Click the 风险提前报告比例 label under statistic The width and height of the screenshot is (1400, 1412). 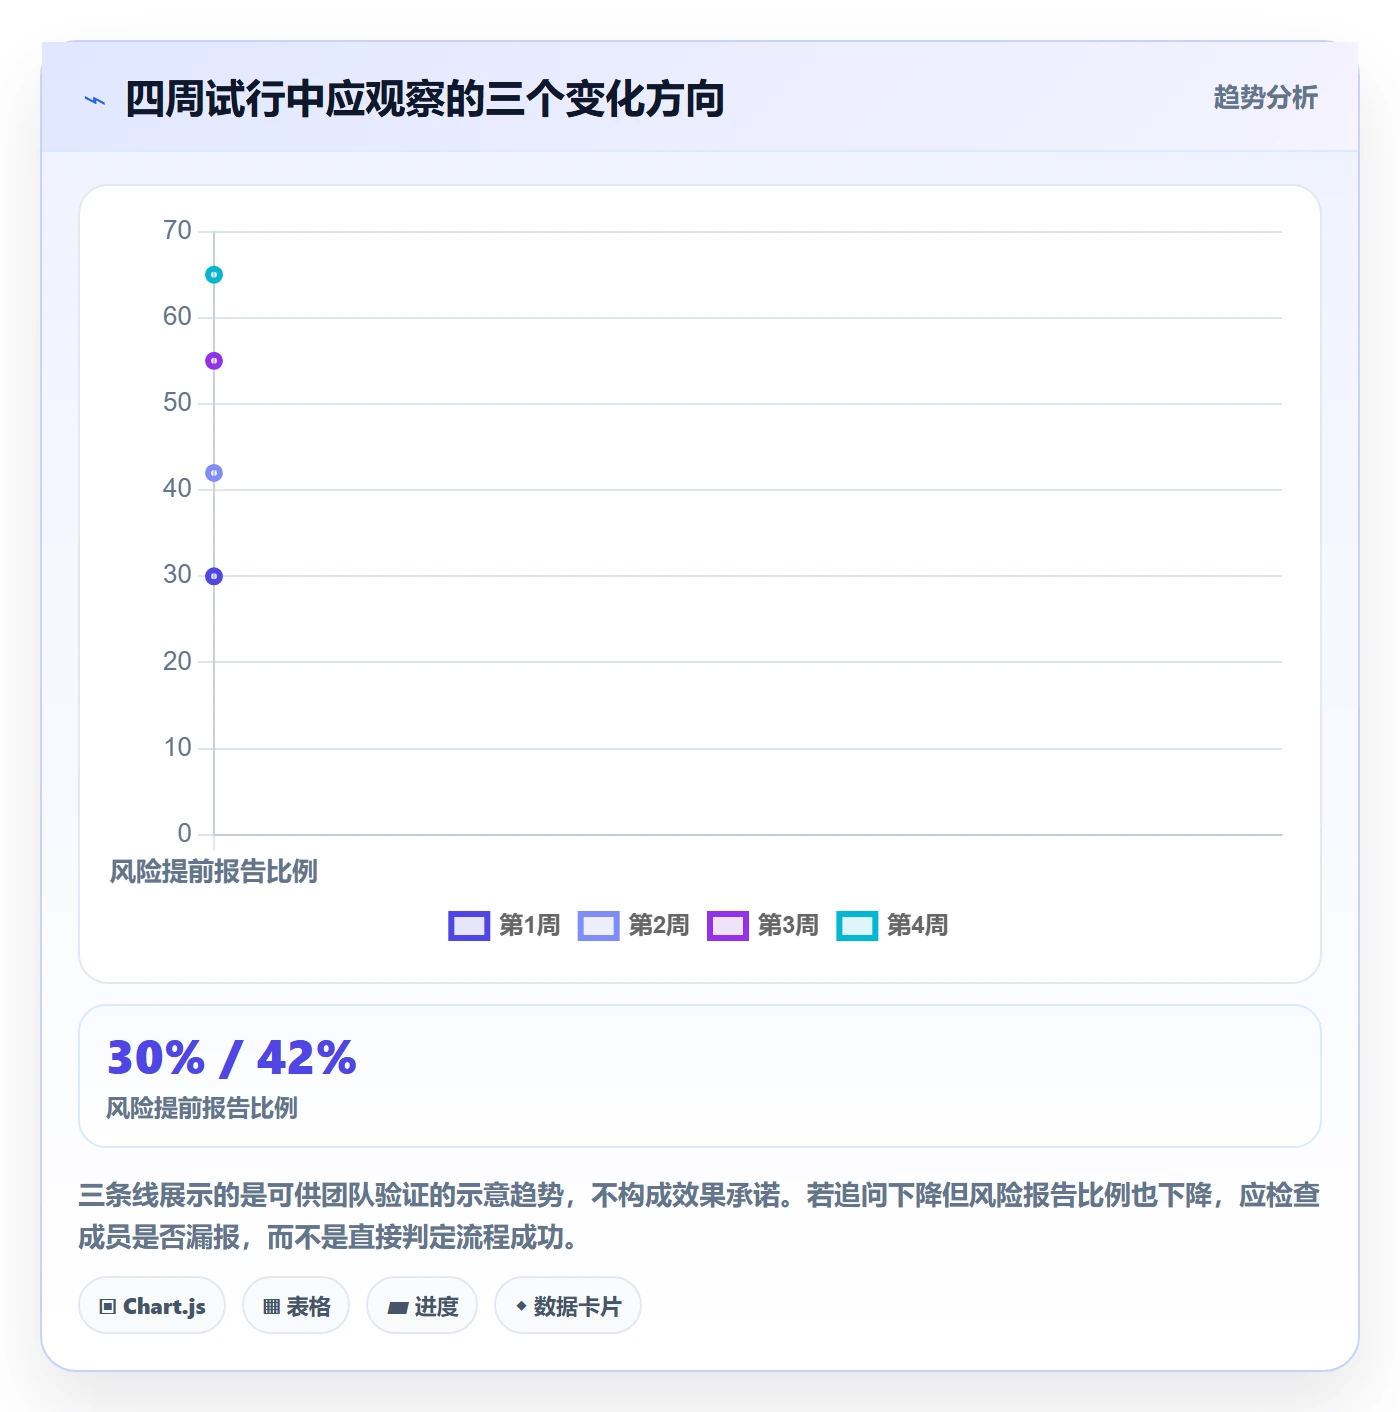(x=202, y=1108)
